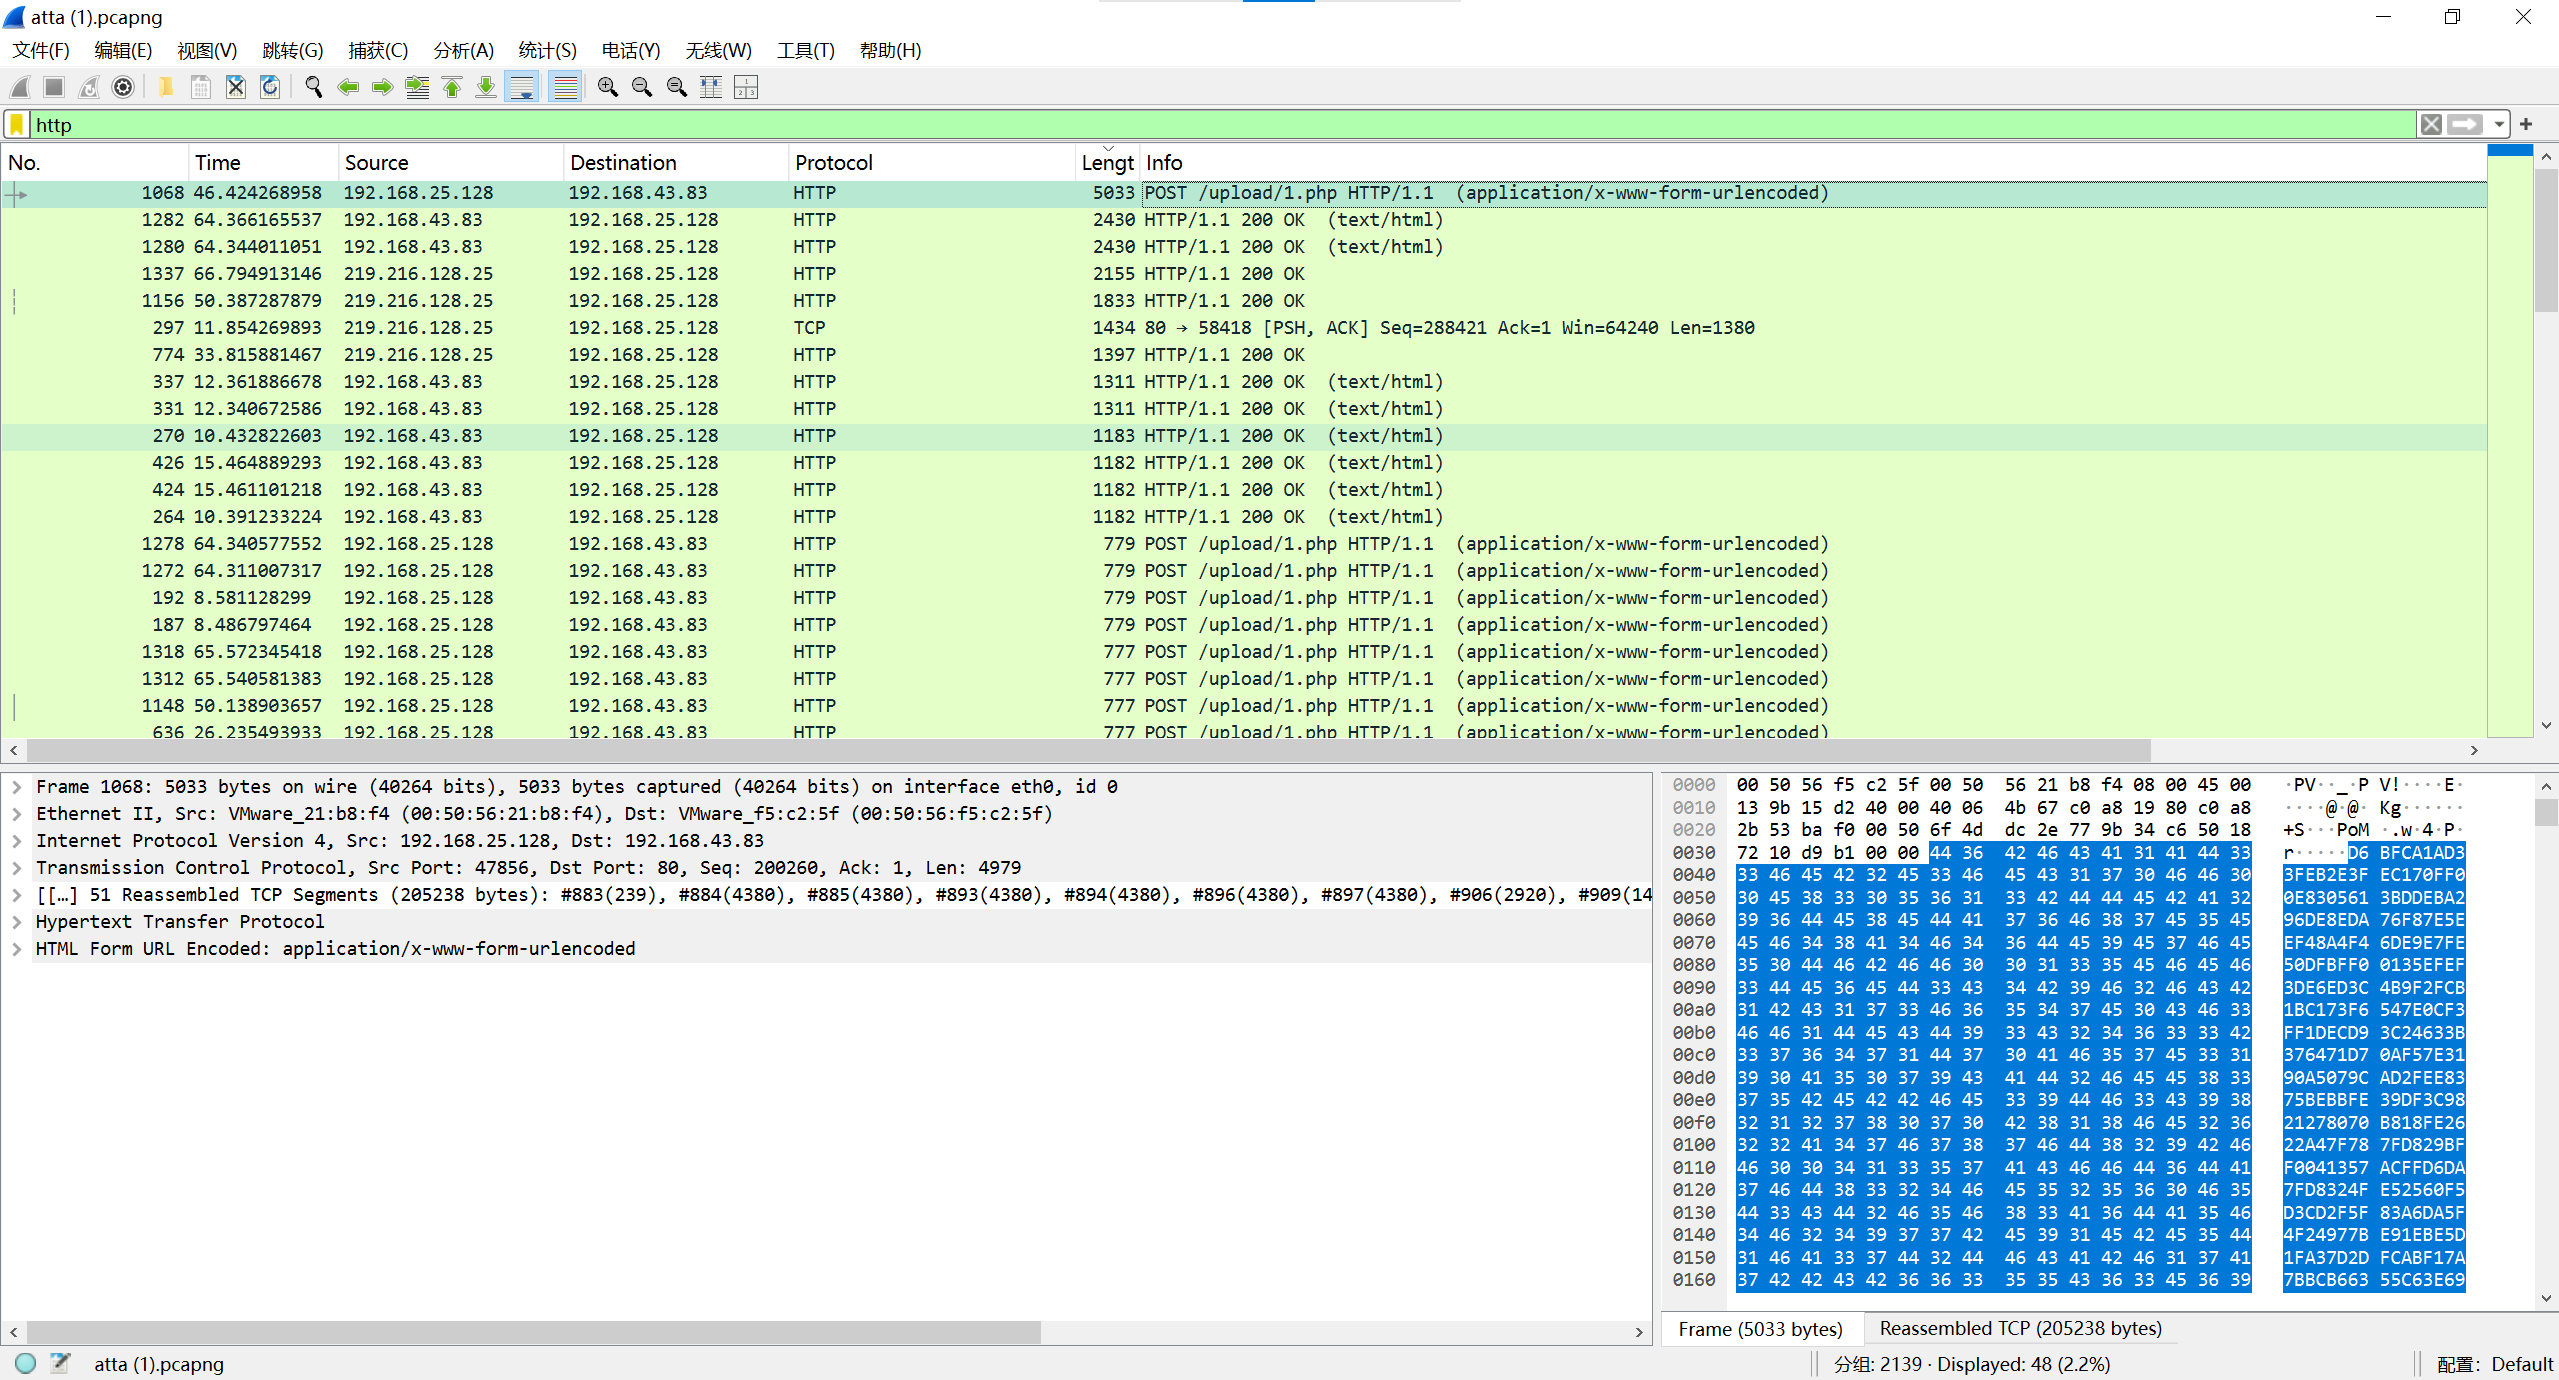Click the packet list horizontal scrollbar
Screen dimensions: 2559x1380
[1088, 750]
